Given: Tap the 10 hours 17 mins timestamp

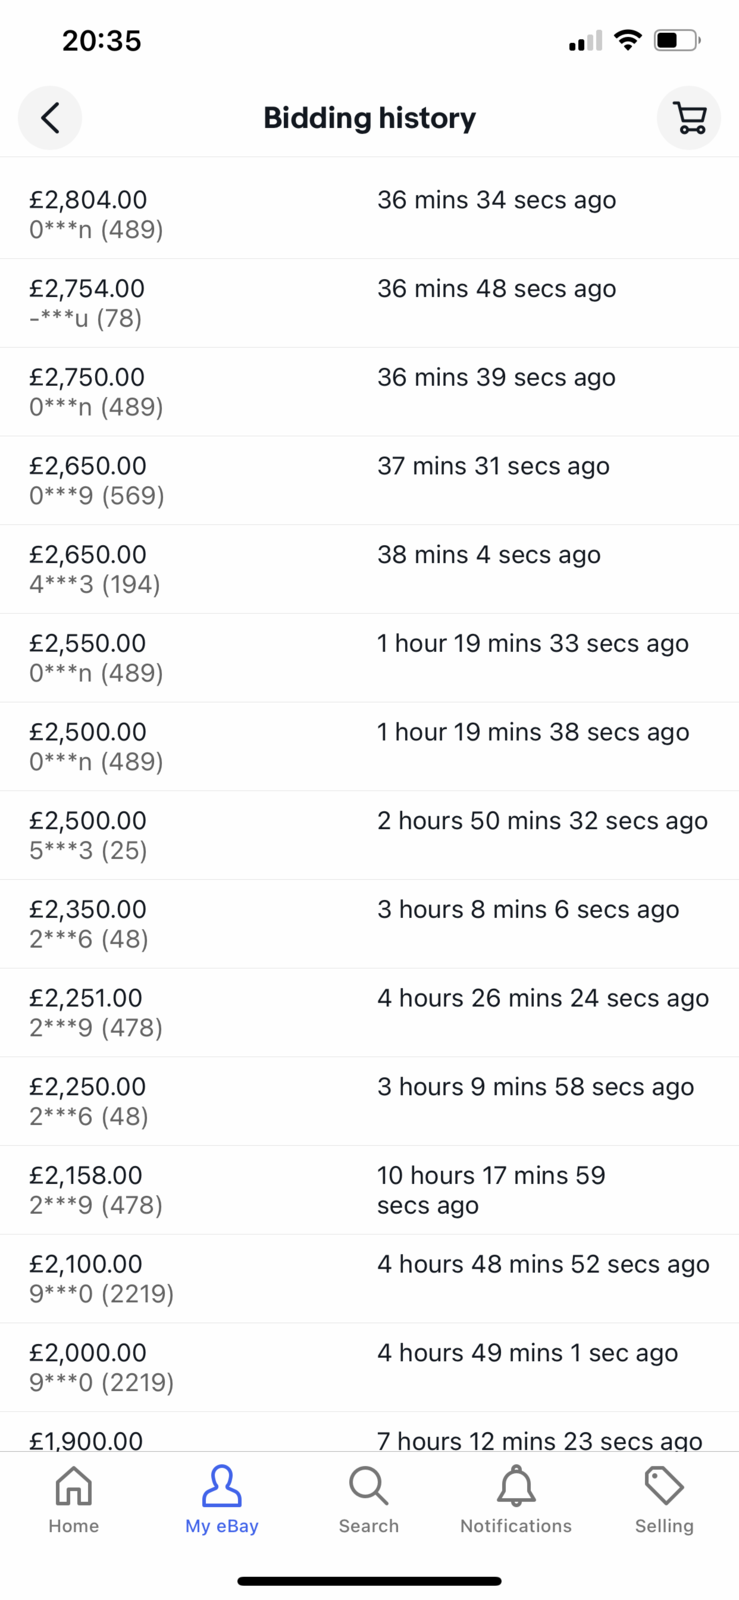Looking at the screenshot, I should click(491, 1190).
